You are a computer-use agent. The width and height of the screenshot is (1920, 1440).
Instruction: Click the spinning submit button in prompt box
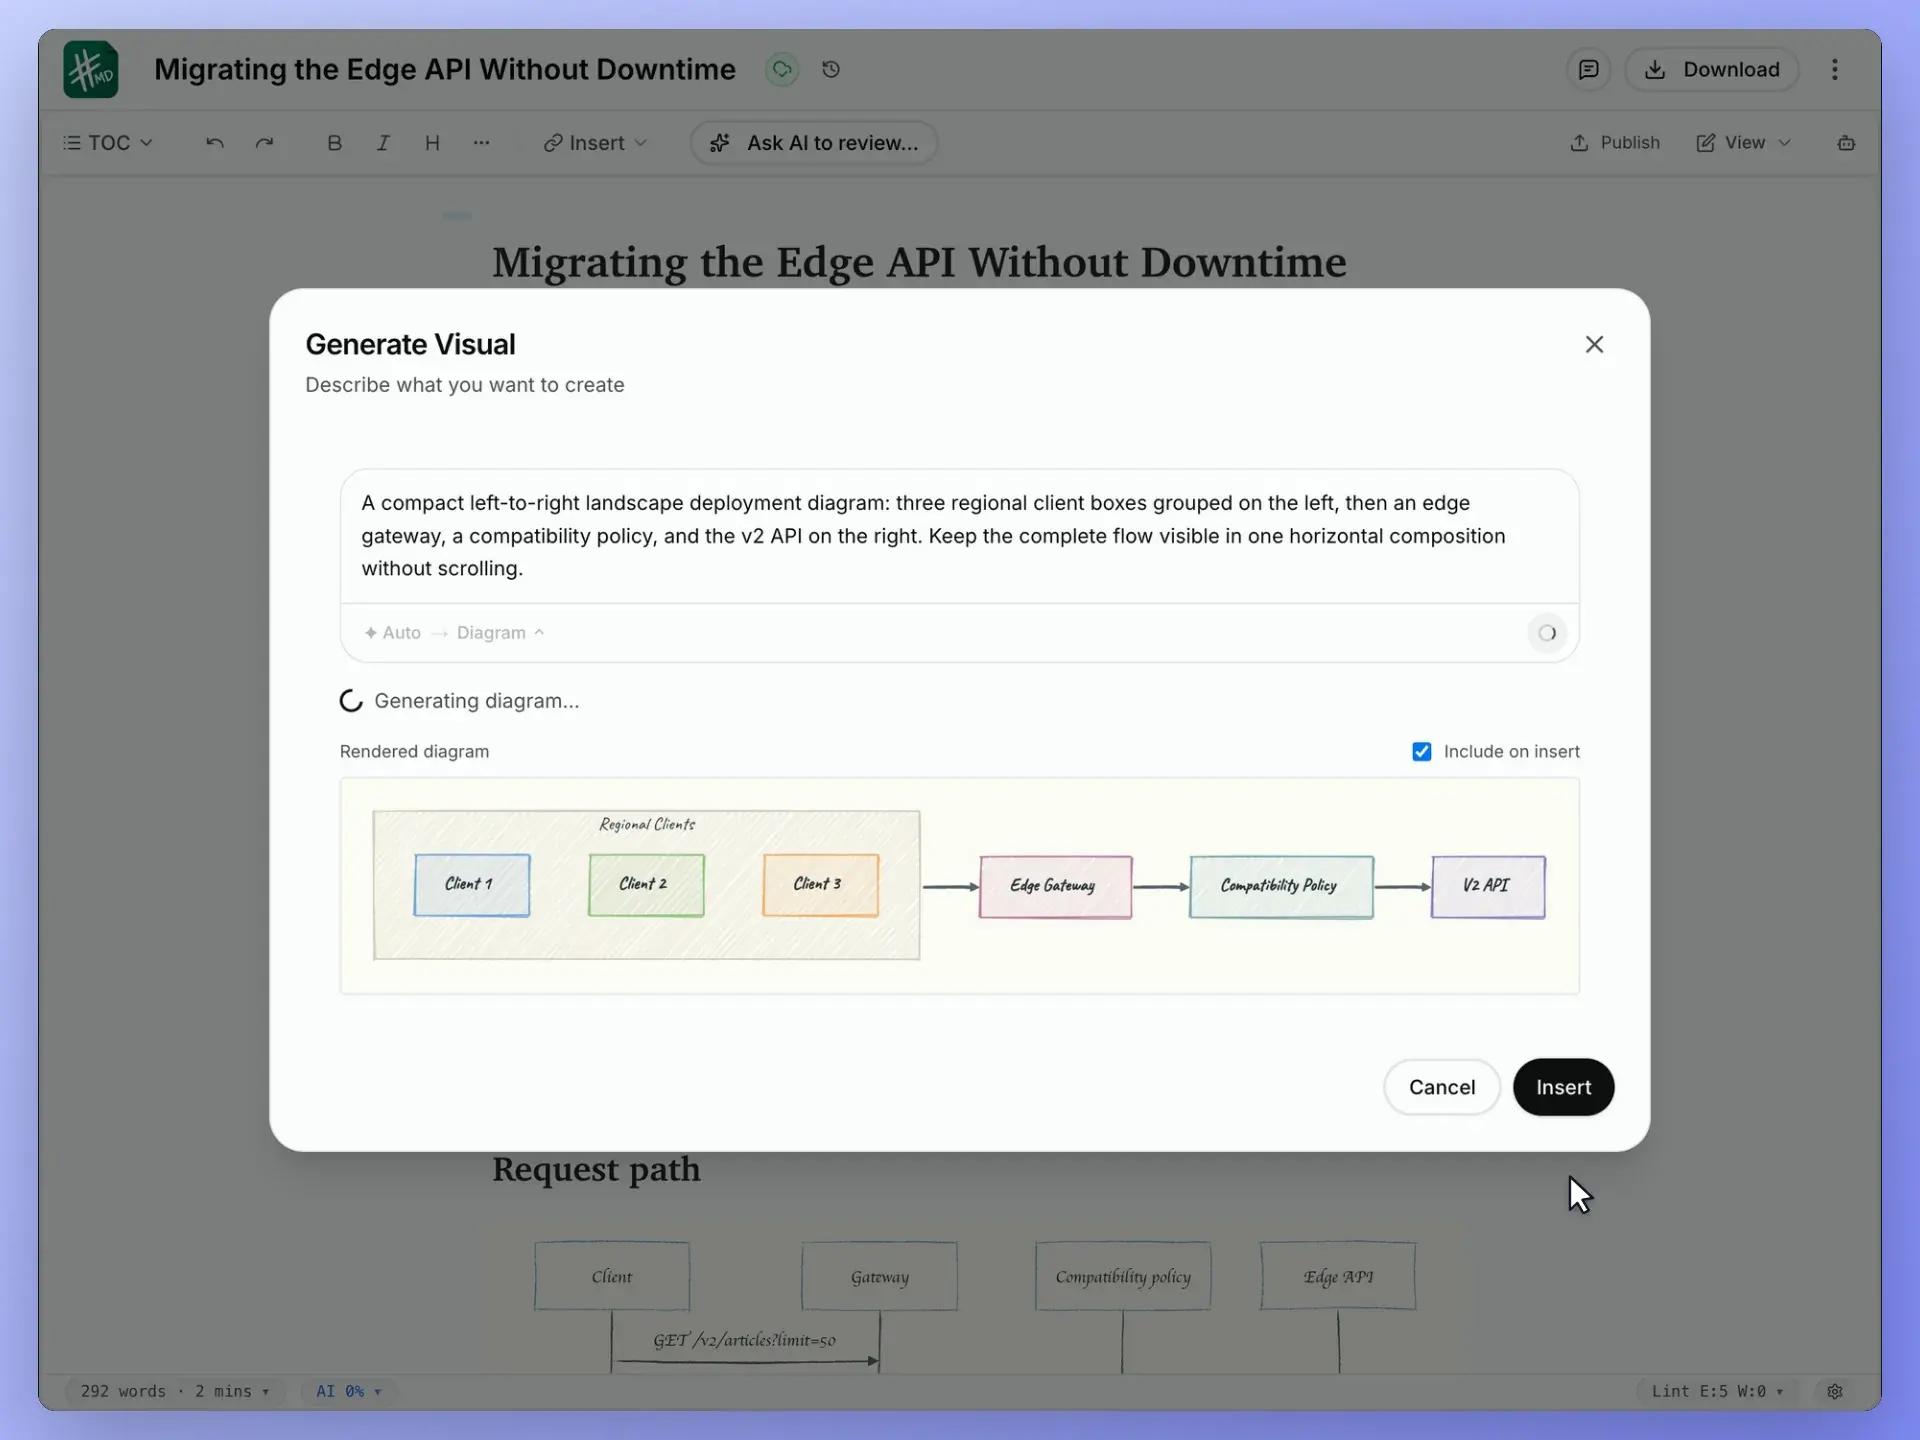click(1547, 633)
